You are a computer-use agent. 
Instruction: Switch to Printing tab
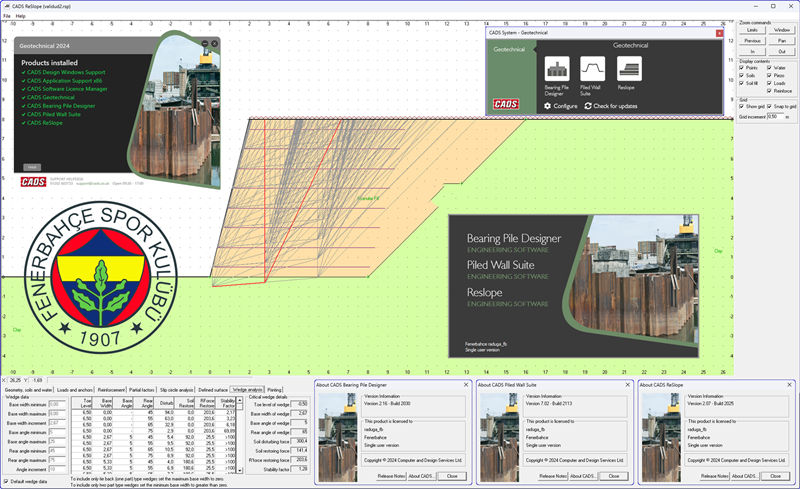coord(274,389)
